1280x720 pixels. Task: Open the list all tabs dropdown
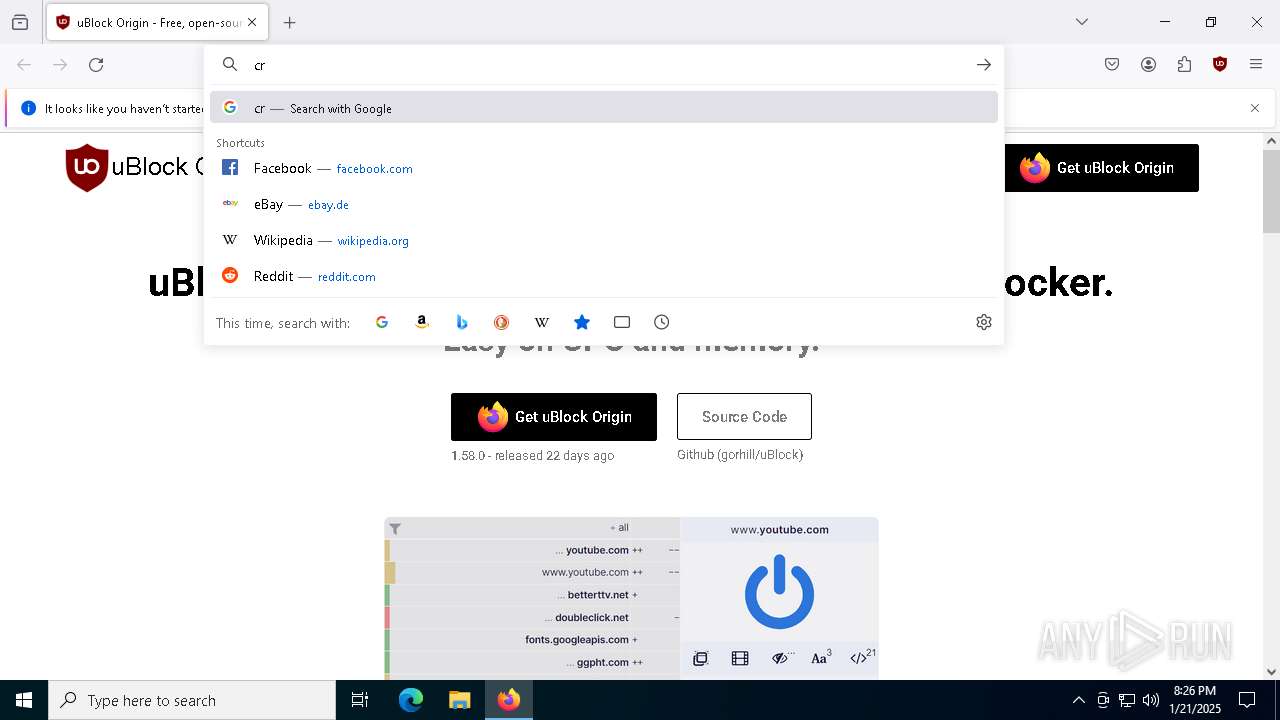(1082, 22)
